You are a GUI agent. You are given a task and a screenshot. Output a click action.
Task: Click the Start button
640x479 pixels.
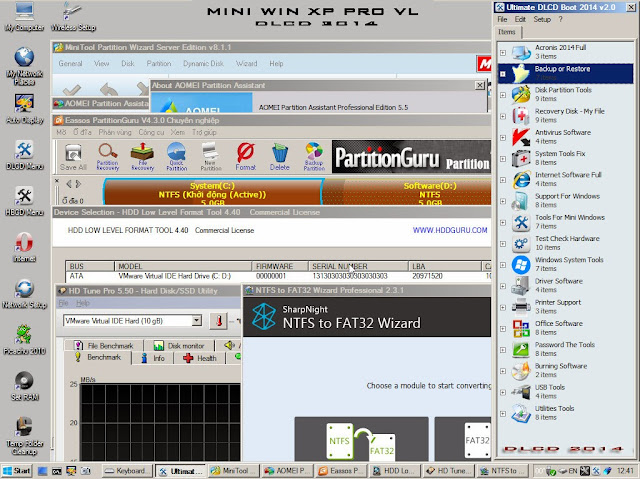(x=17, y=471)
